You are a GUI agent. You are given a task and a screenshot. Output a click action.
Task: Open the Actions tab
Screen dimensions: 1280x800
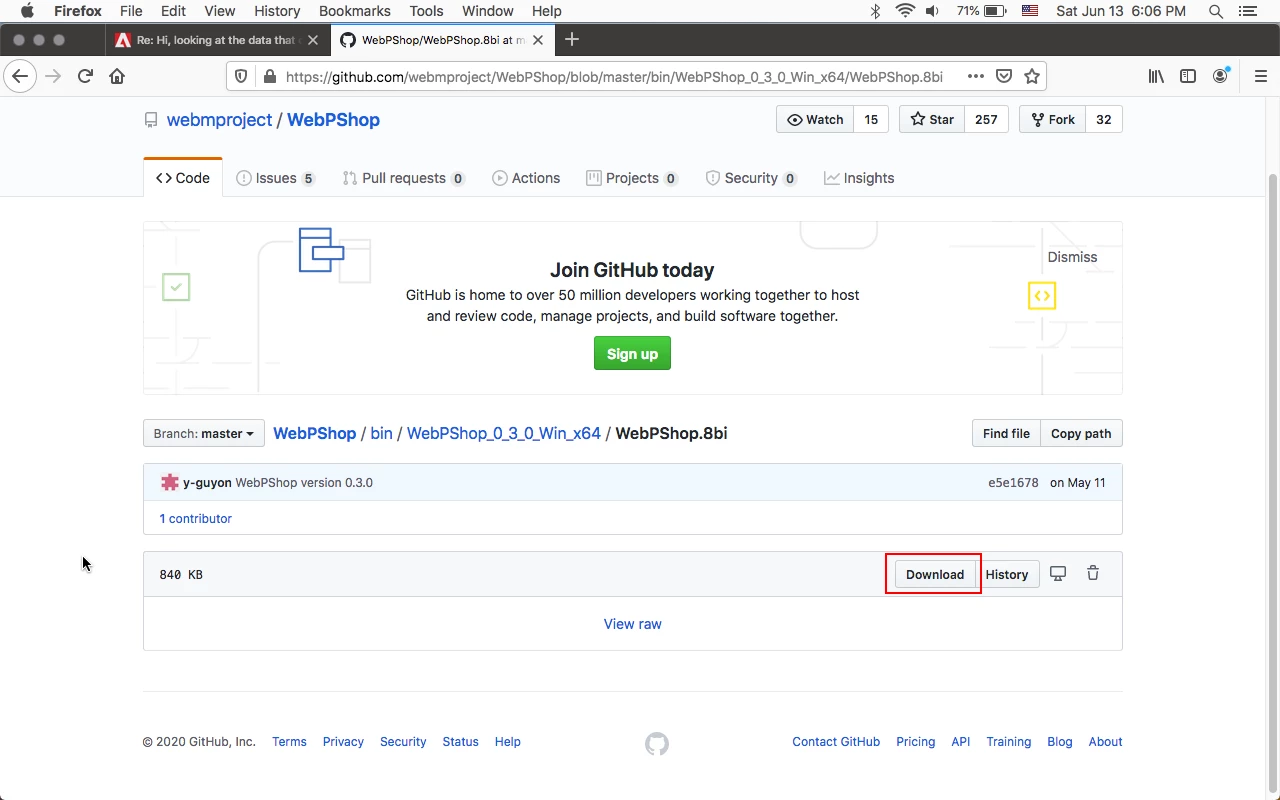[526, 178]
